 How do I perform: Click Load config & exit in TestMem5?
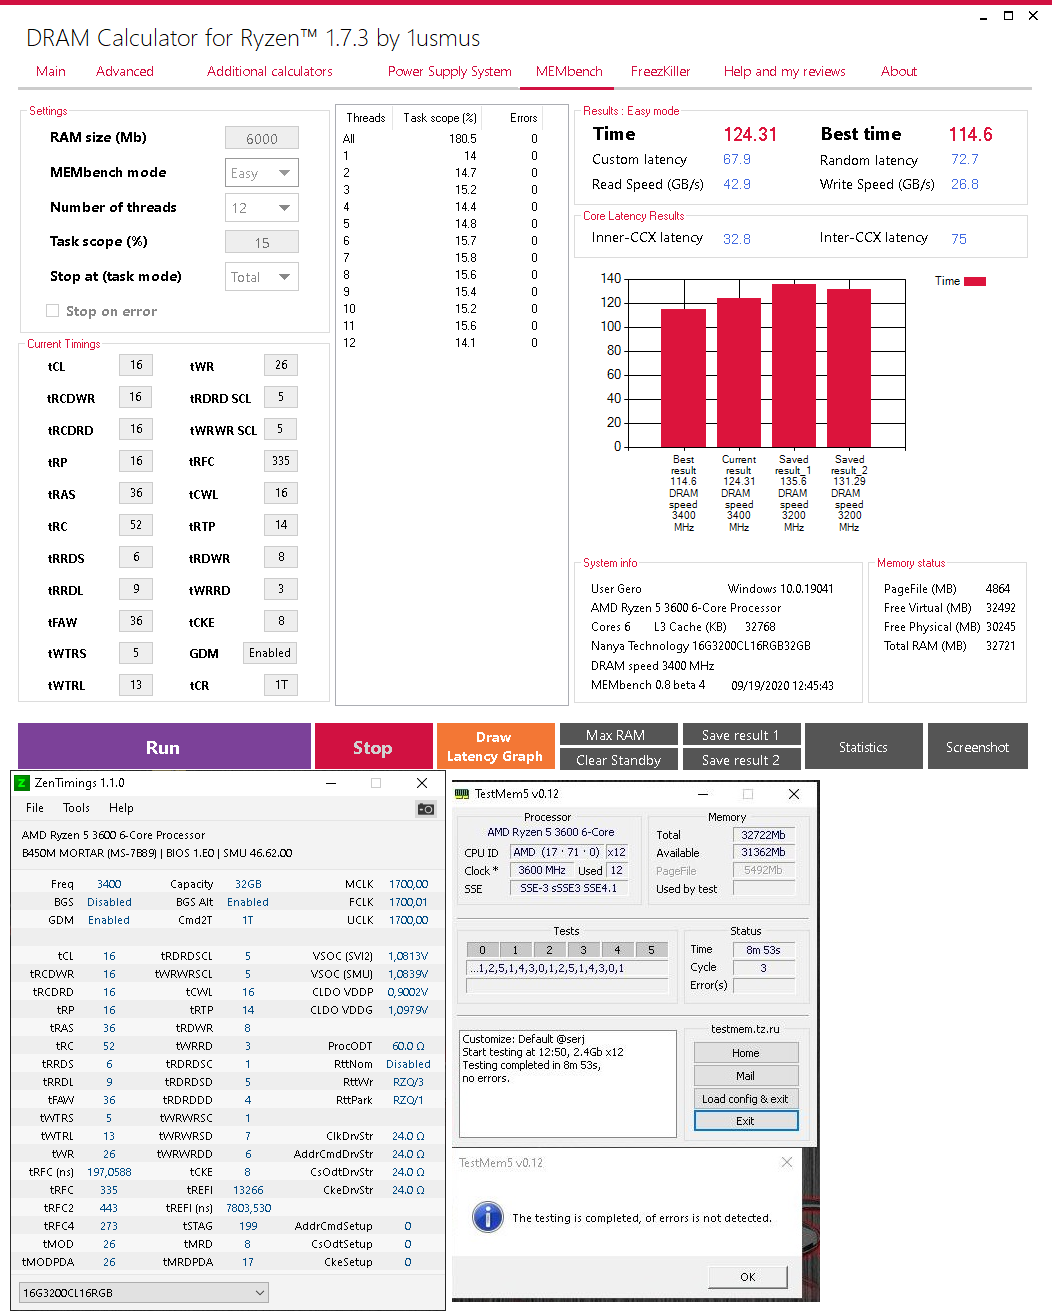[x=746, y=1099]
